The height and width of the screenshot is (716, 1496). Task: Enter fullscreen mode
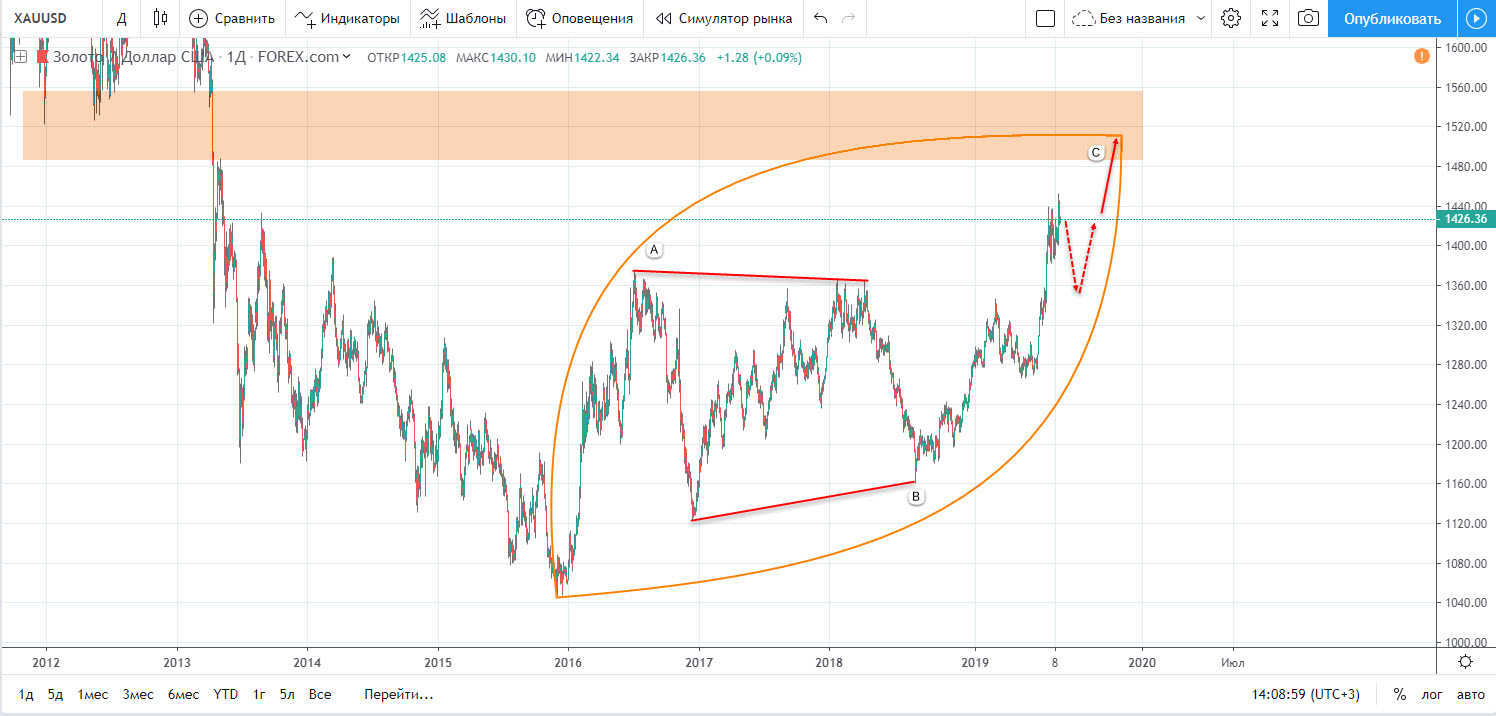tap(1270, 18)
